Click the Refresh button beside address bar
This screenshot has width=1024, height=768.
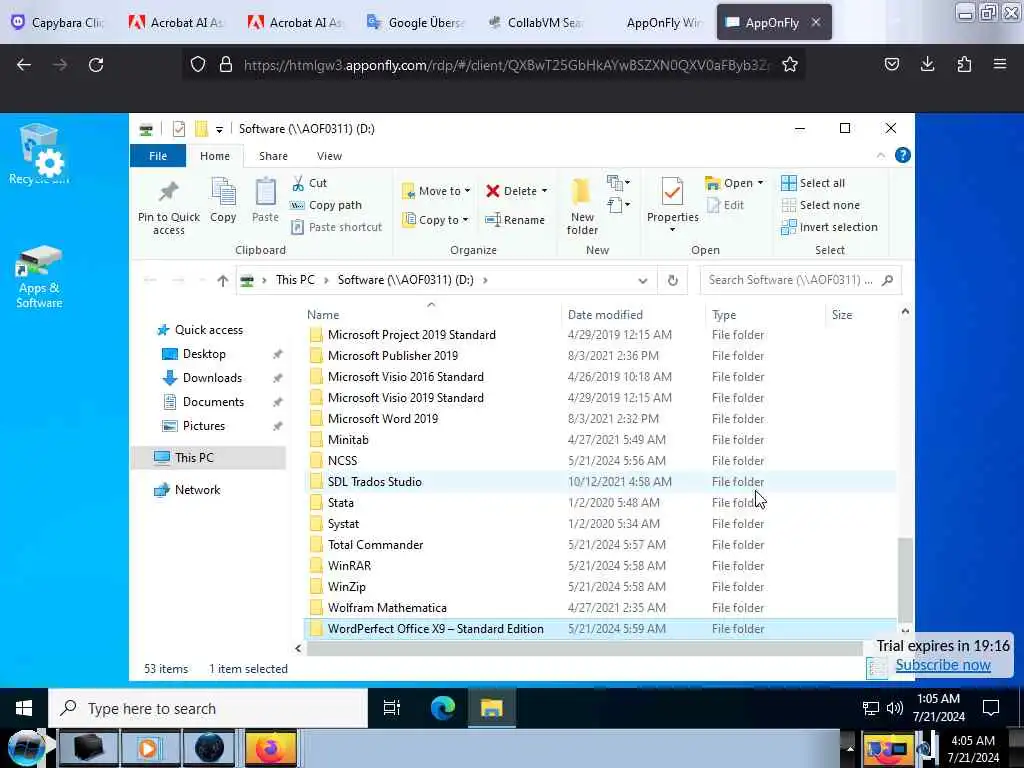tap(673, 280)
